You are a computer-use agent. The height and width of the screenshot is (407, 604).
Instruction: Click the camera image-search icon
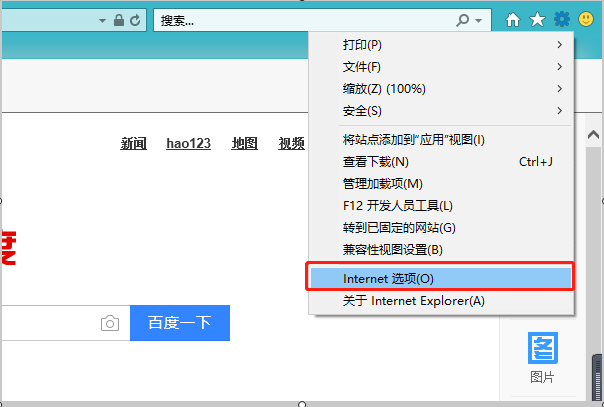pyautogui.click(x=110, y=323)
